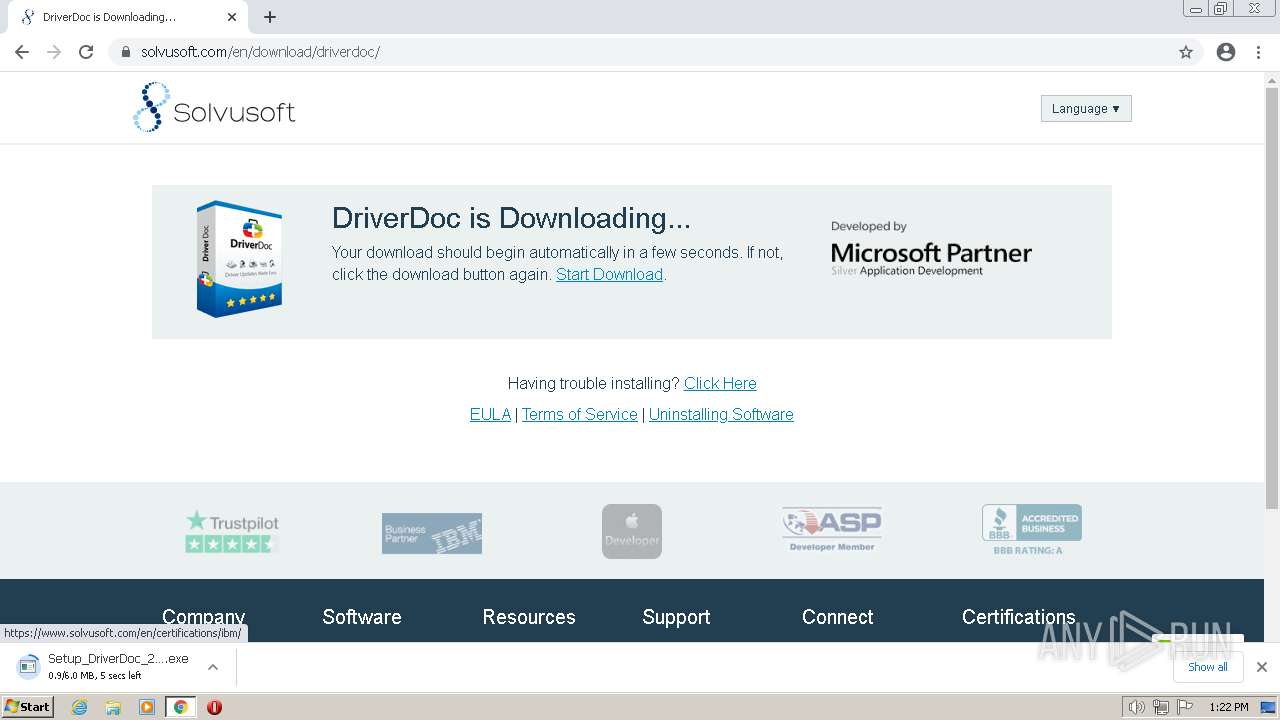Click the padlock site info icon
The height and width of the screenshot is (720, 1280).
tap(126, 52)
